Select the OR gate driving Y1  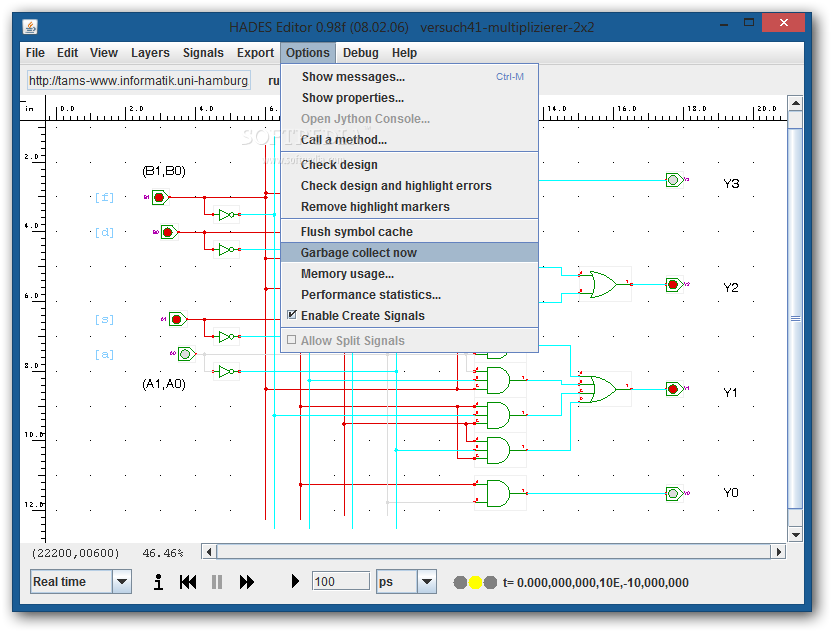click(604, 389)
